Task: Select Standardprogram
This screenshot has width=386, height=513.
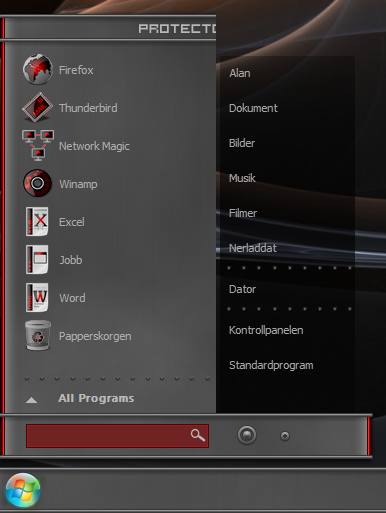Action: 271,365
